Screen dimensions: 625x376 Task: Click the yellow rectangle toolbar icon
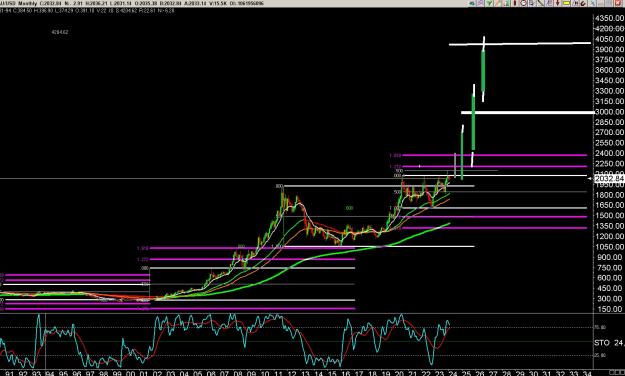tap(566, 3)
